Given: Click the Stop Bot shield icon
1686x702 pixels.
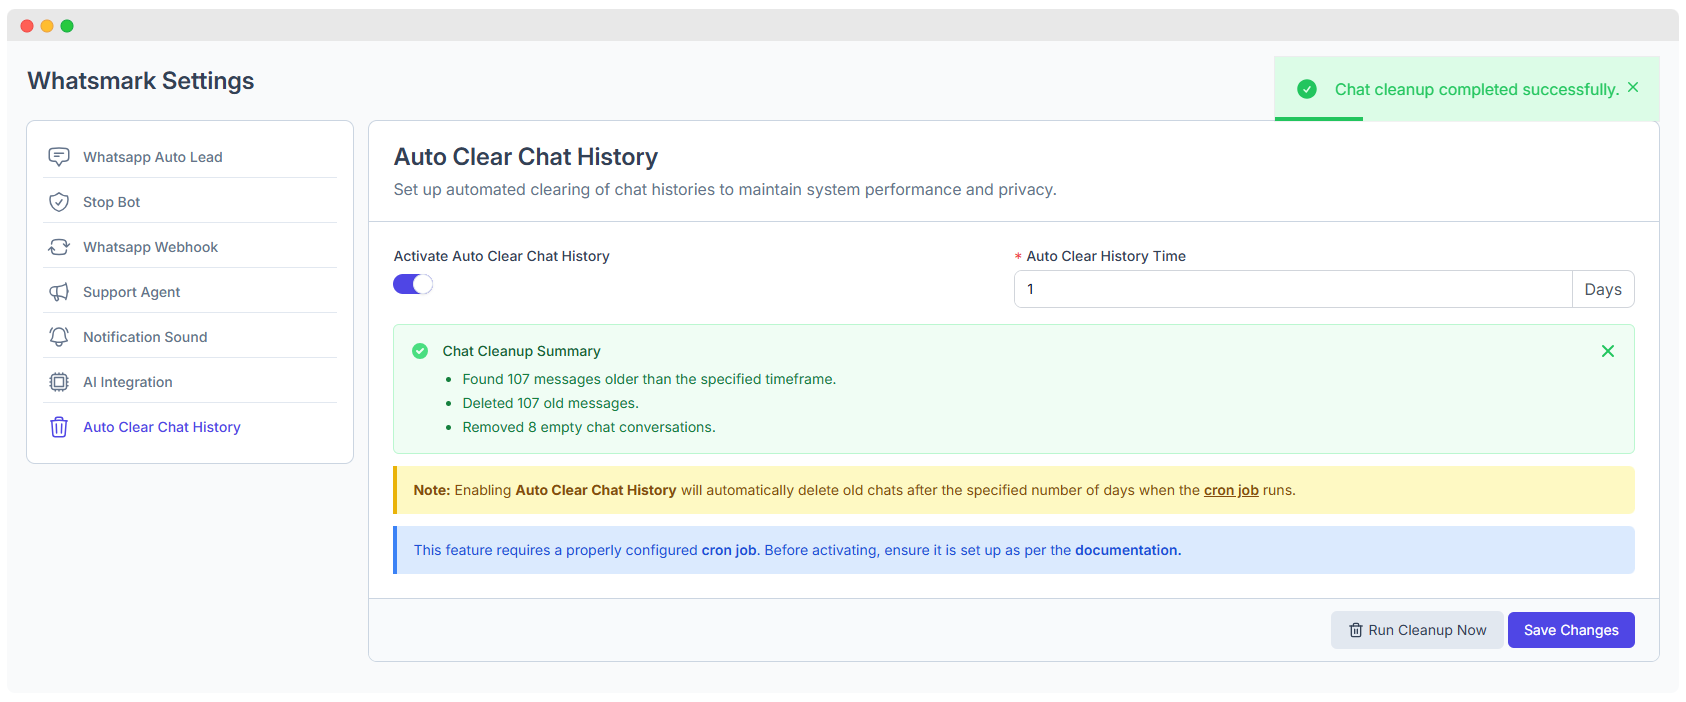Looking at the screenshot, I should 59,202.
